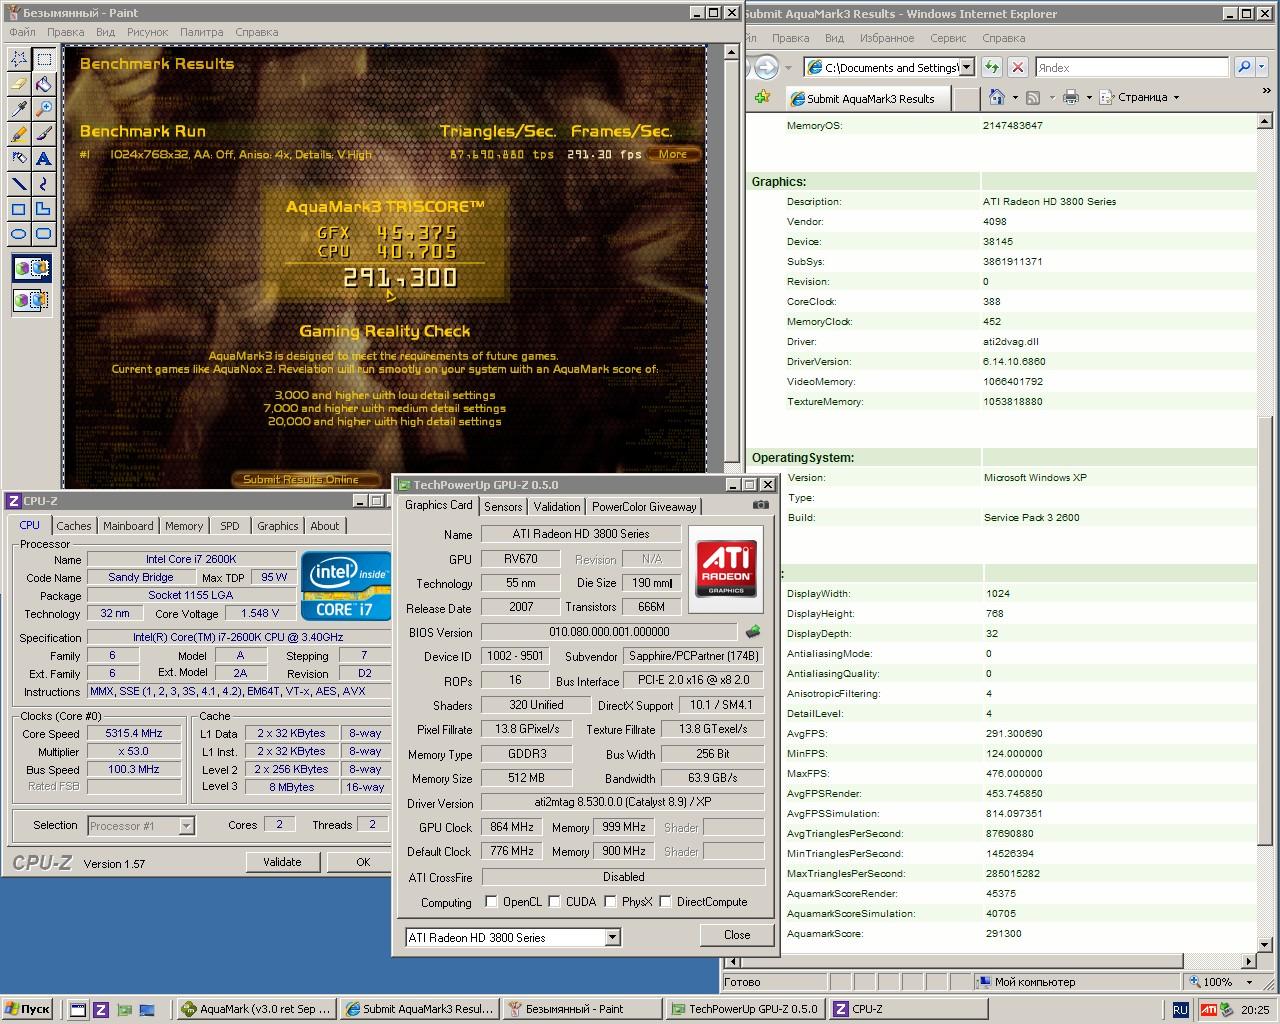Image resolution: width=1280 pixels, height=1024 pixels.
Task: Click the Stop loading icon in IE
Action: coord(1017,67)
